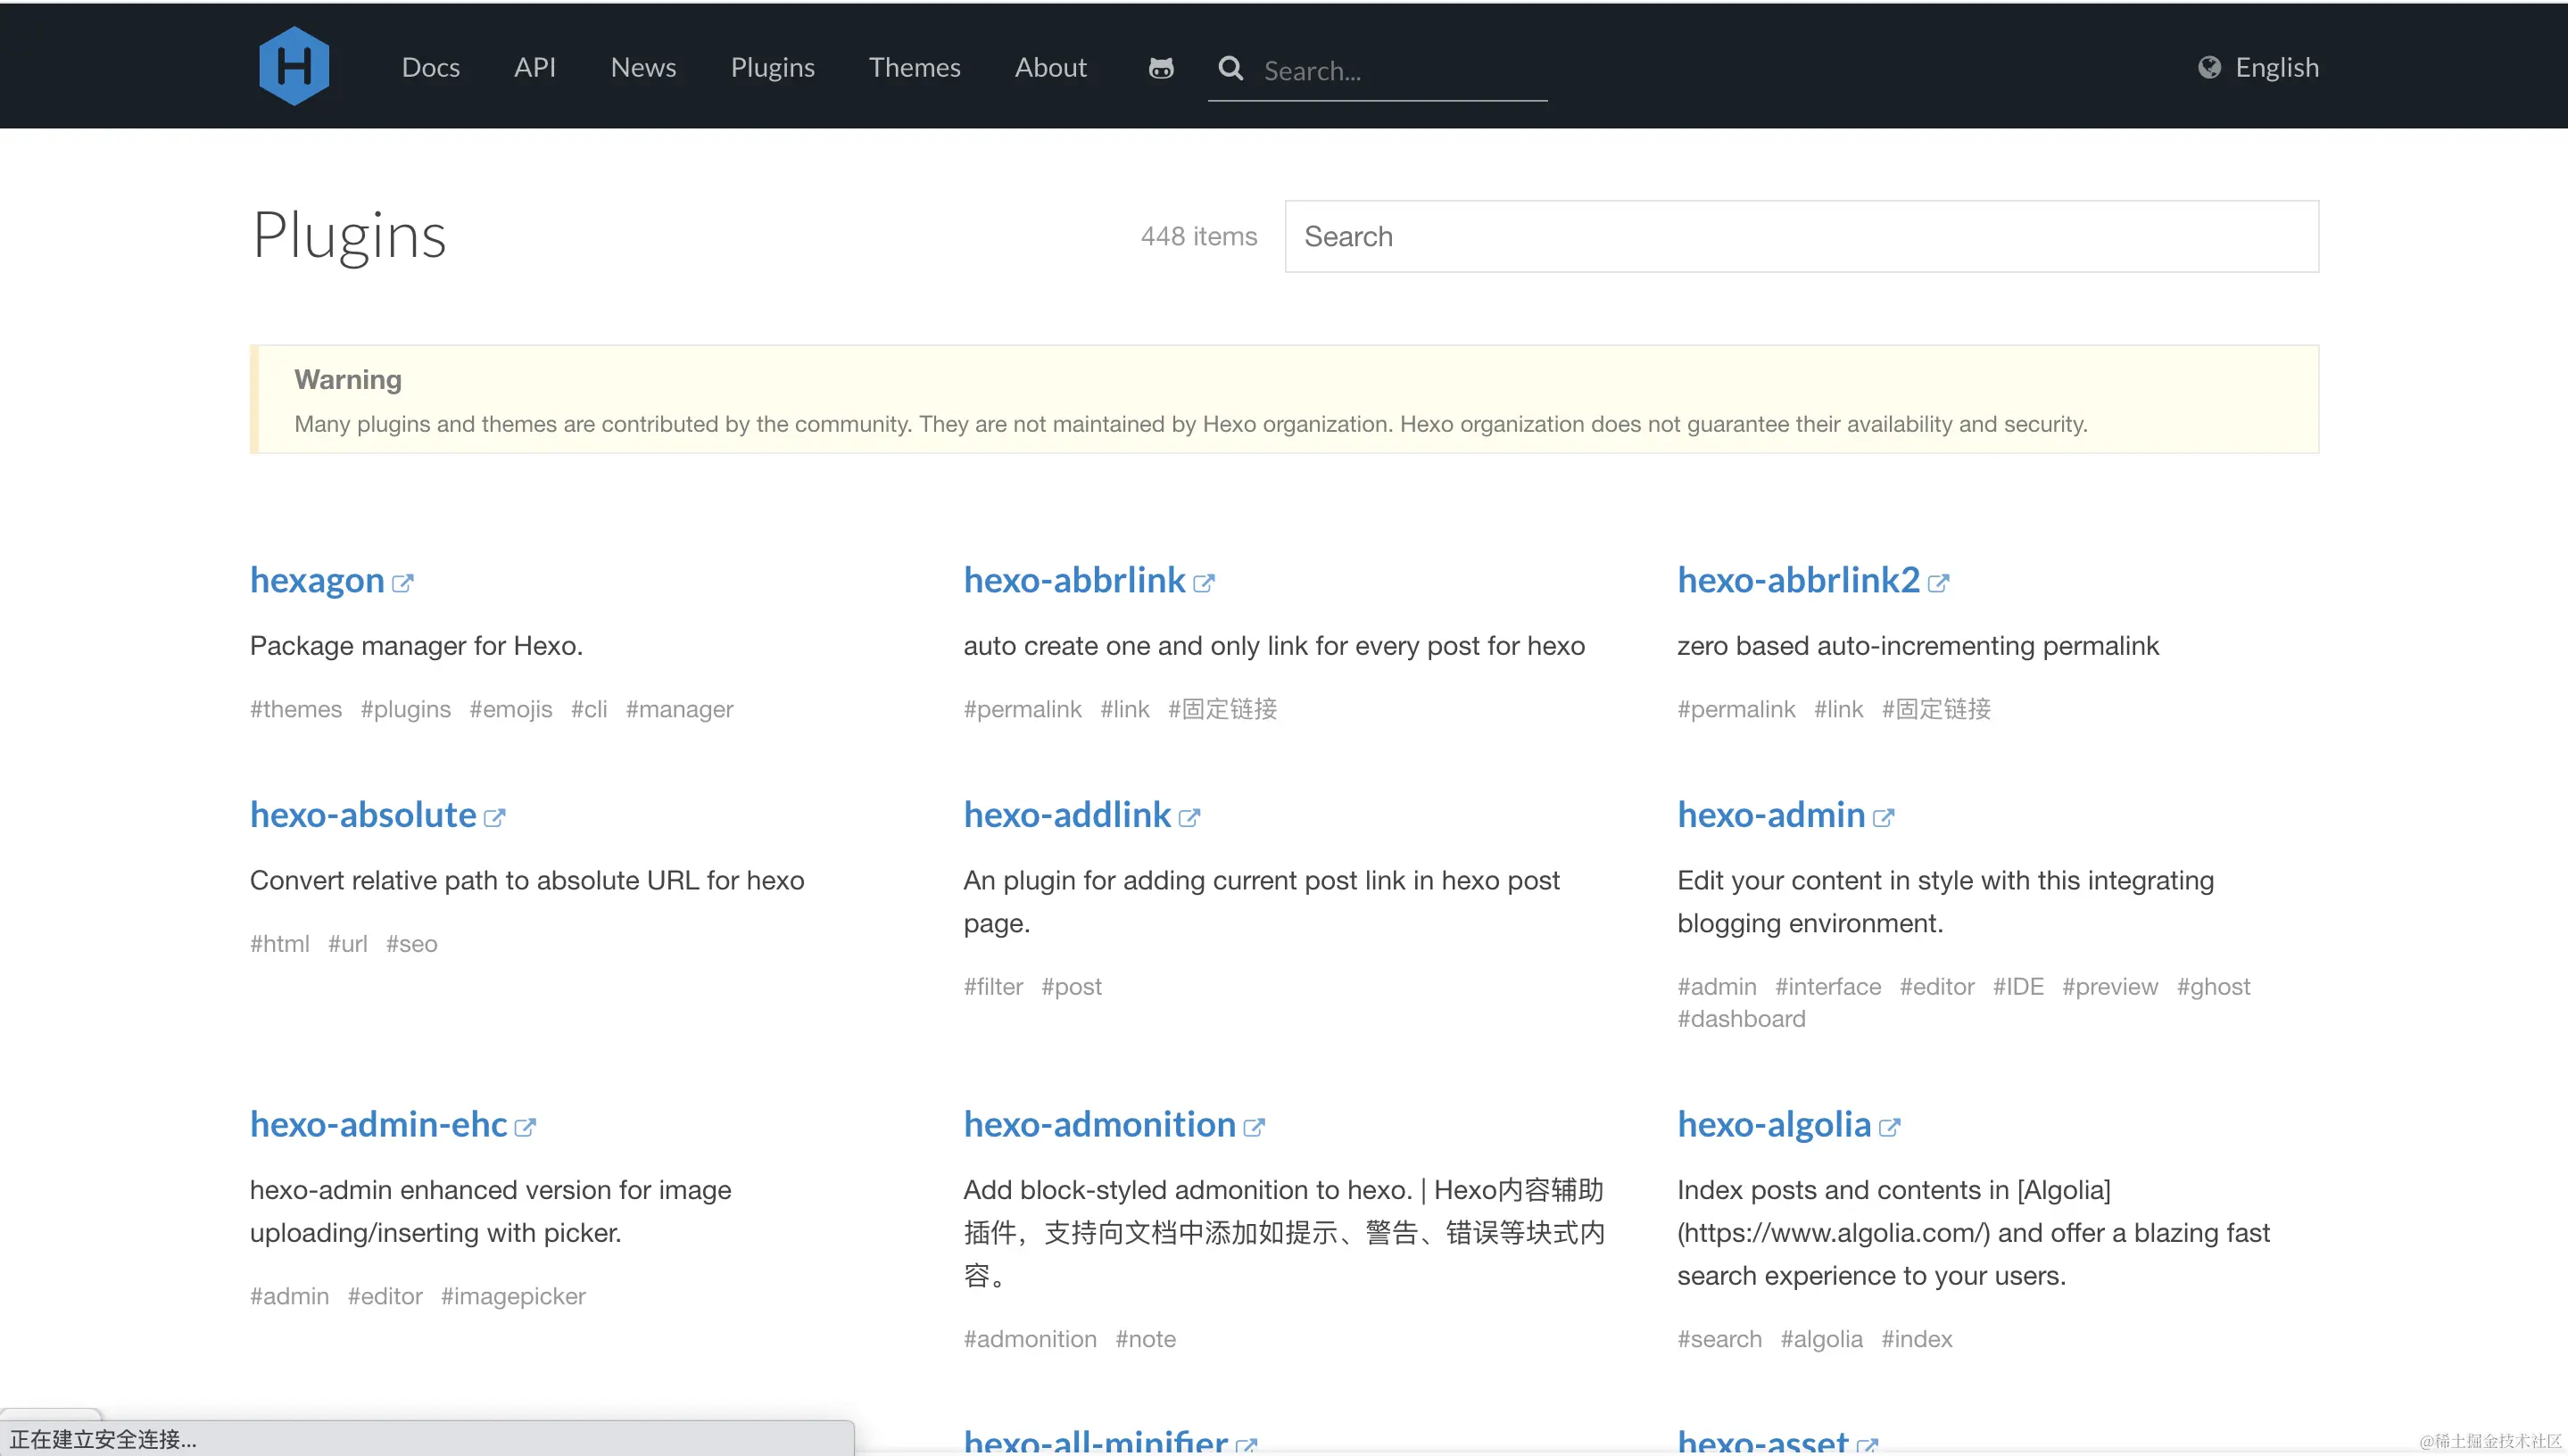Image resolution: width=2568 pixels, height=1456 pixels.
Task: Click the Warning heading in notice box
Action: (347, 379)
